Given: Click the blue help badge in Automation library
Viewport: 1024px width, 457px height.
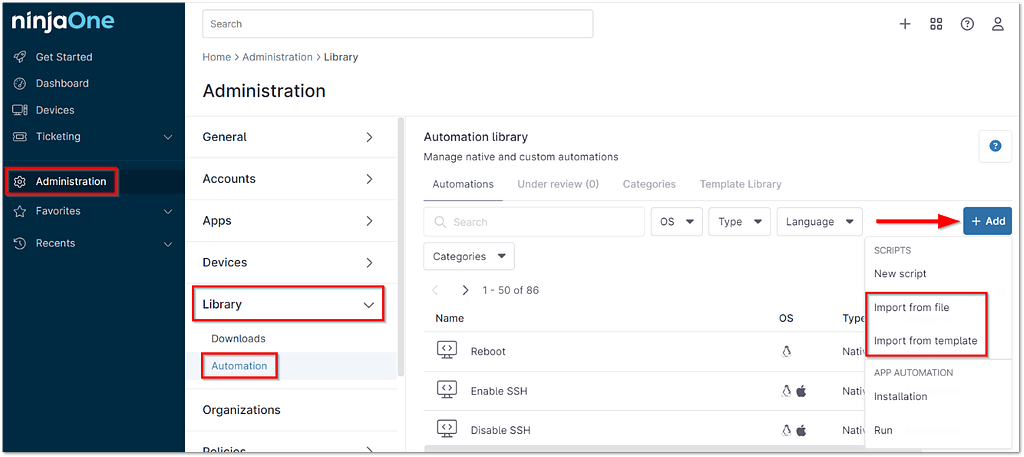Looking at the screenshot, I should pyautogui.click(x=995, y=146).
